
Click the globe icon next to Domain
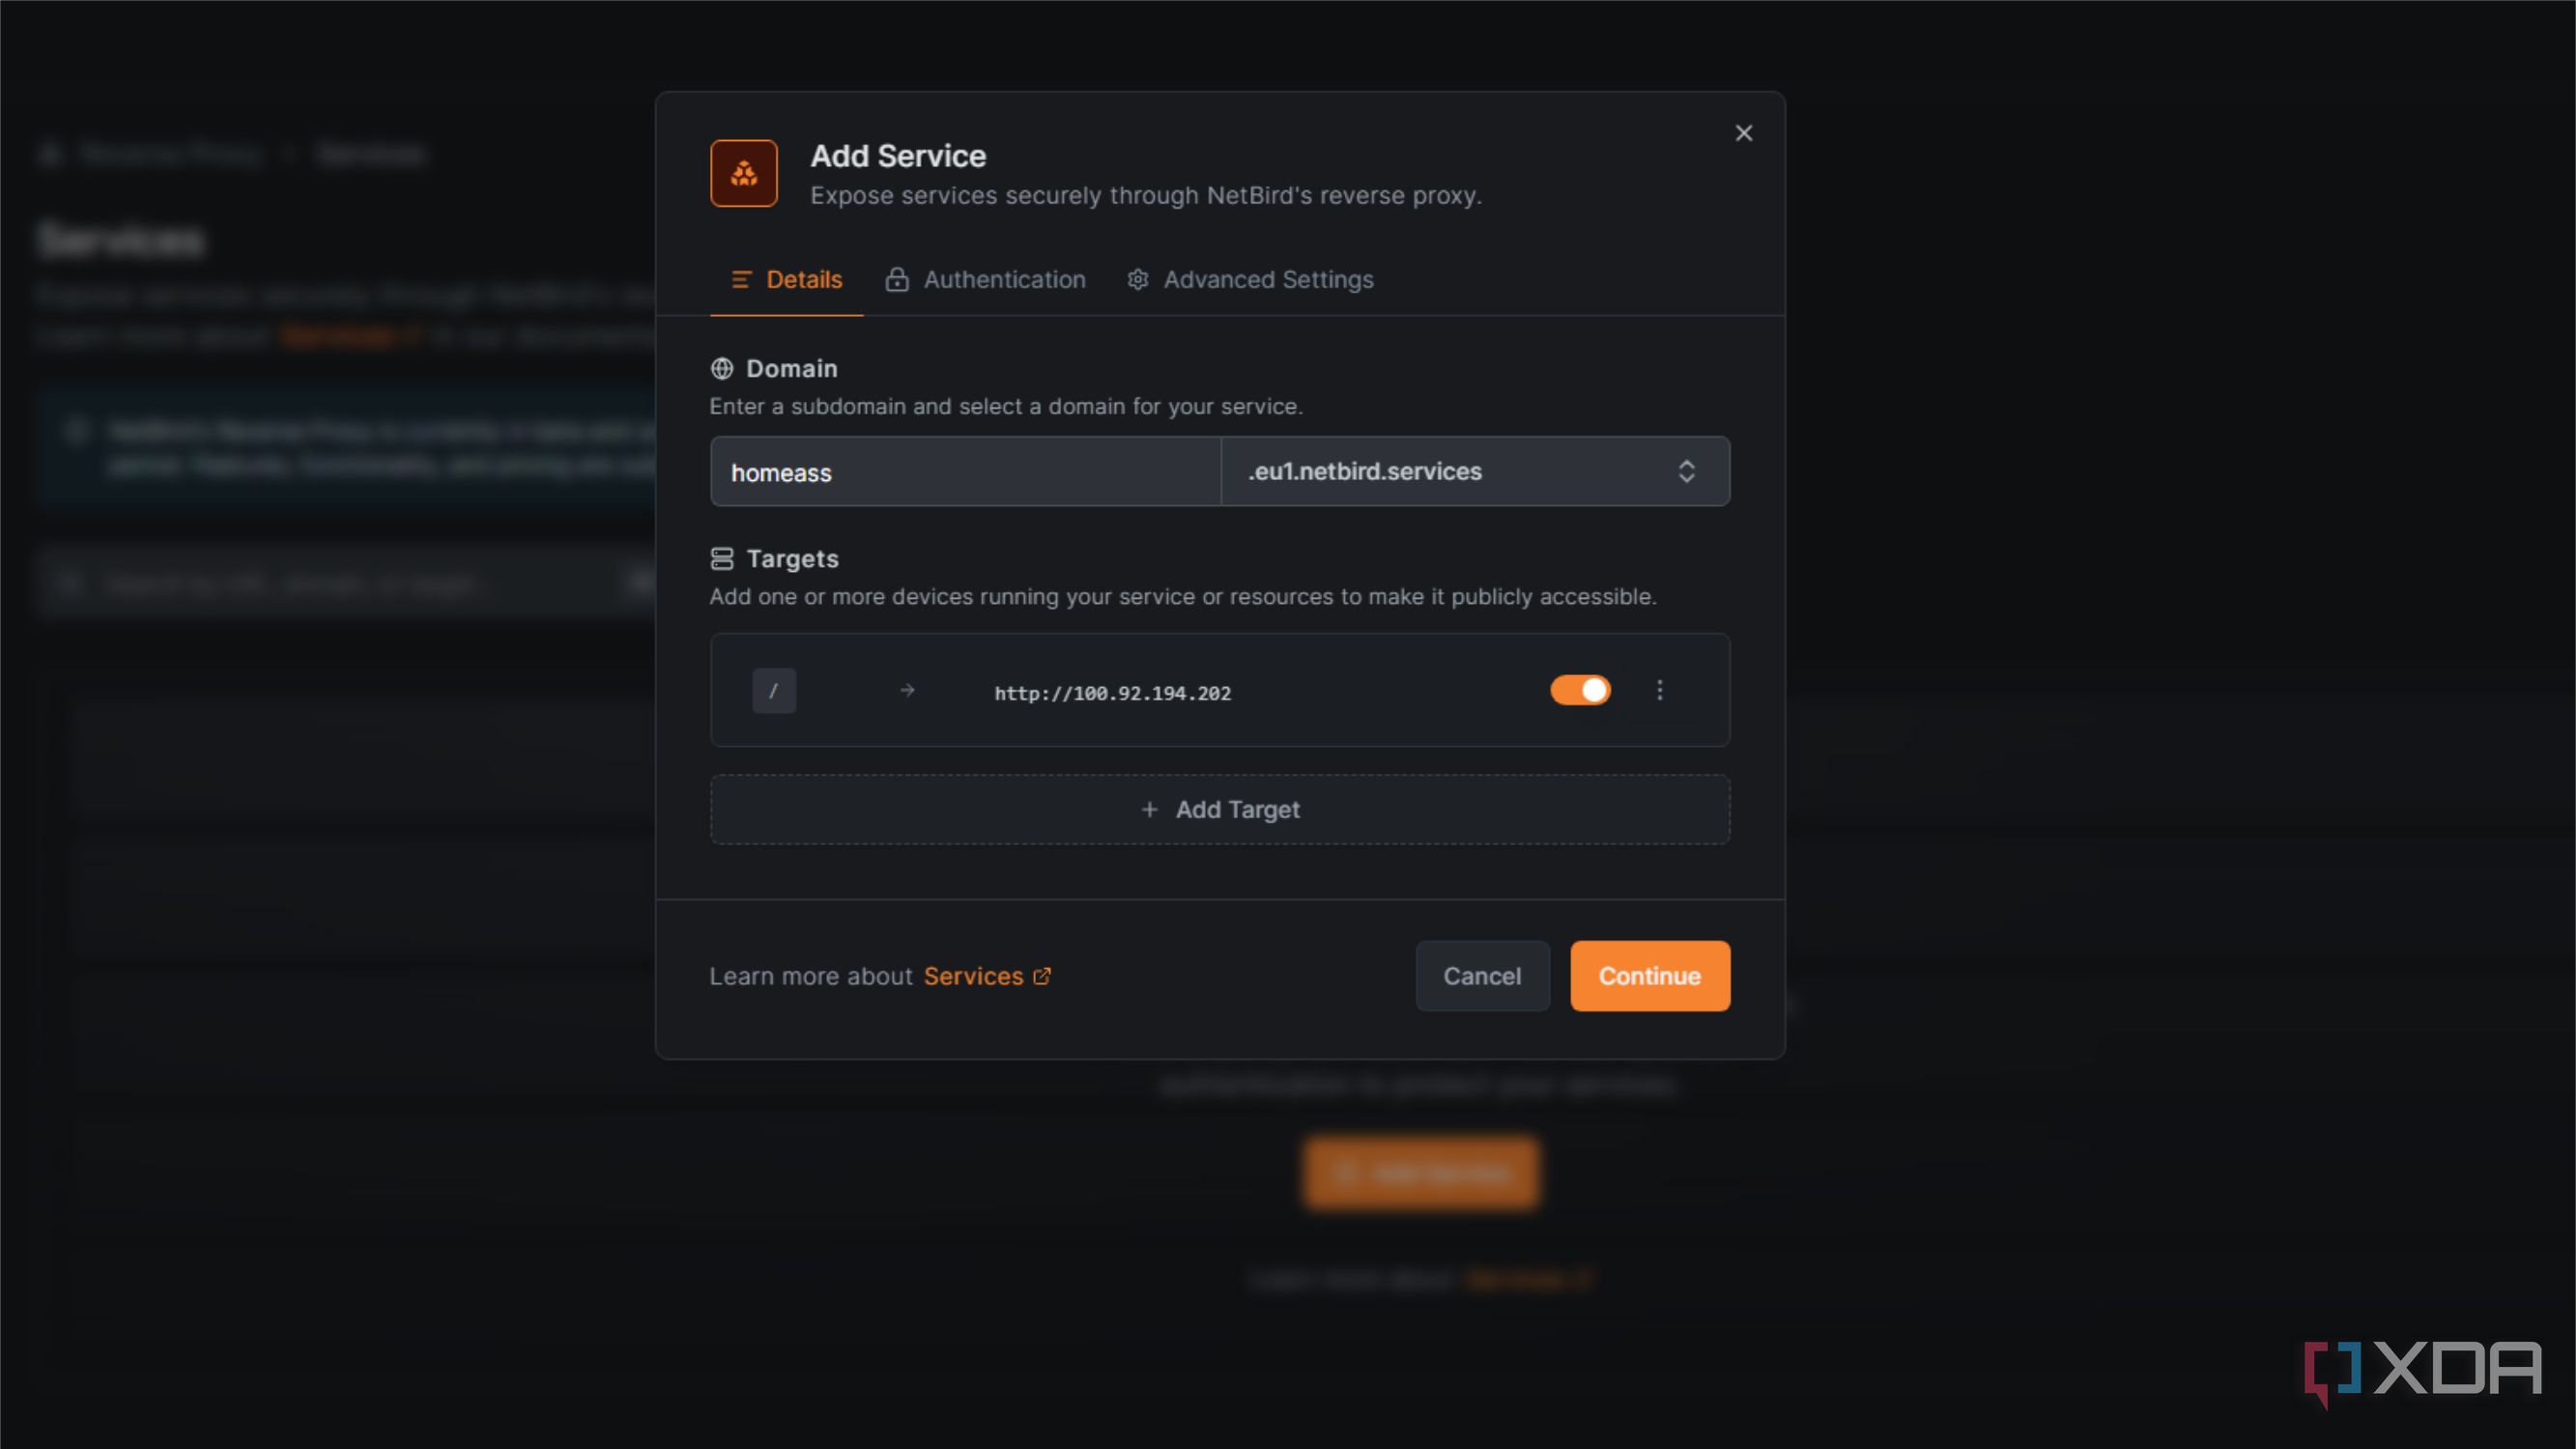coord(721,369)
